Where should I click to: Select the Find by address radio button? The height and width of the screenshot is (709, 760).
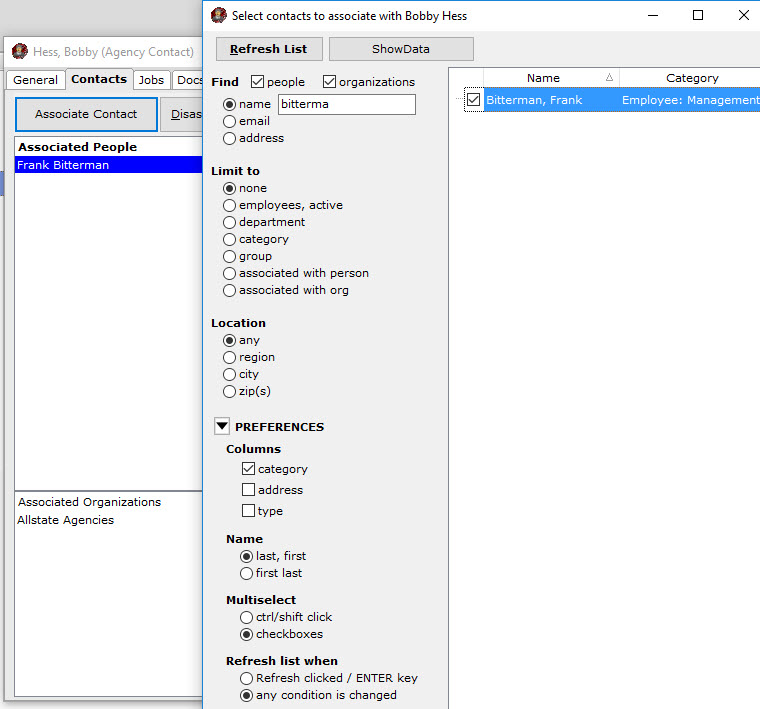229,138
